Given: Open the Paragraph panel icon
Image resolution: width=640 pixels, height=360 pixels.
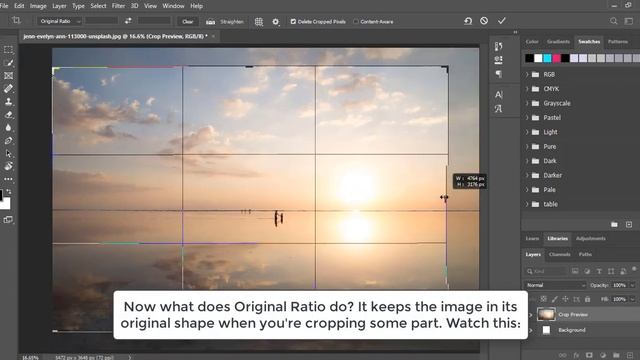Looking at the screenshot, I should [498, 74].
